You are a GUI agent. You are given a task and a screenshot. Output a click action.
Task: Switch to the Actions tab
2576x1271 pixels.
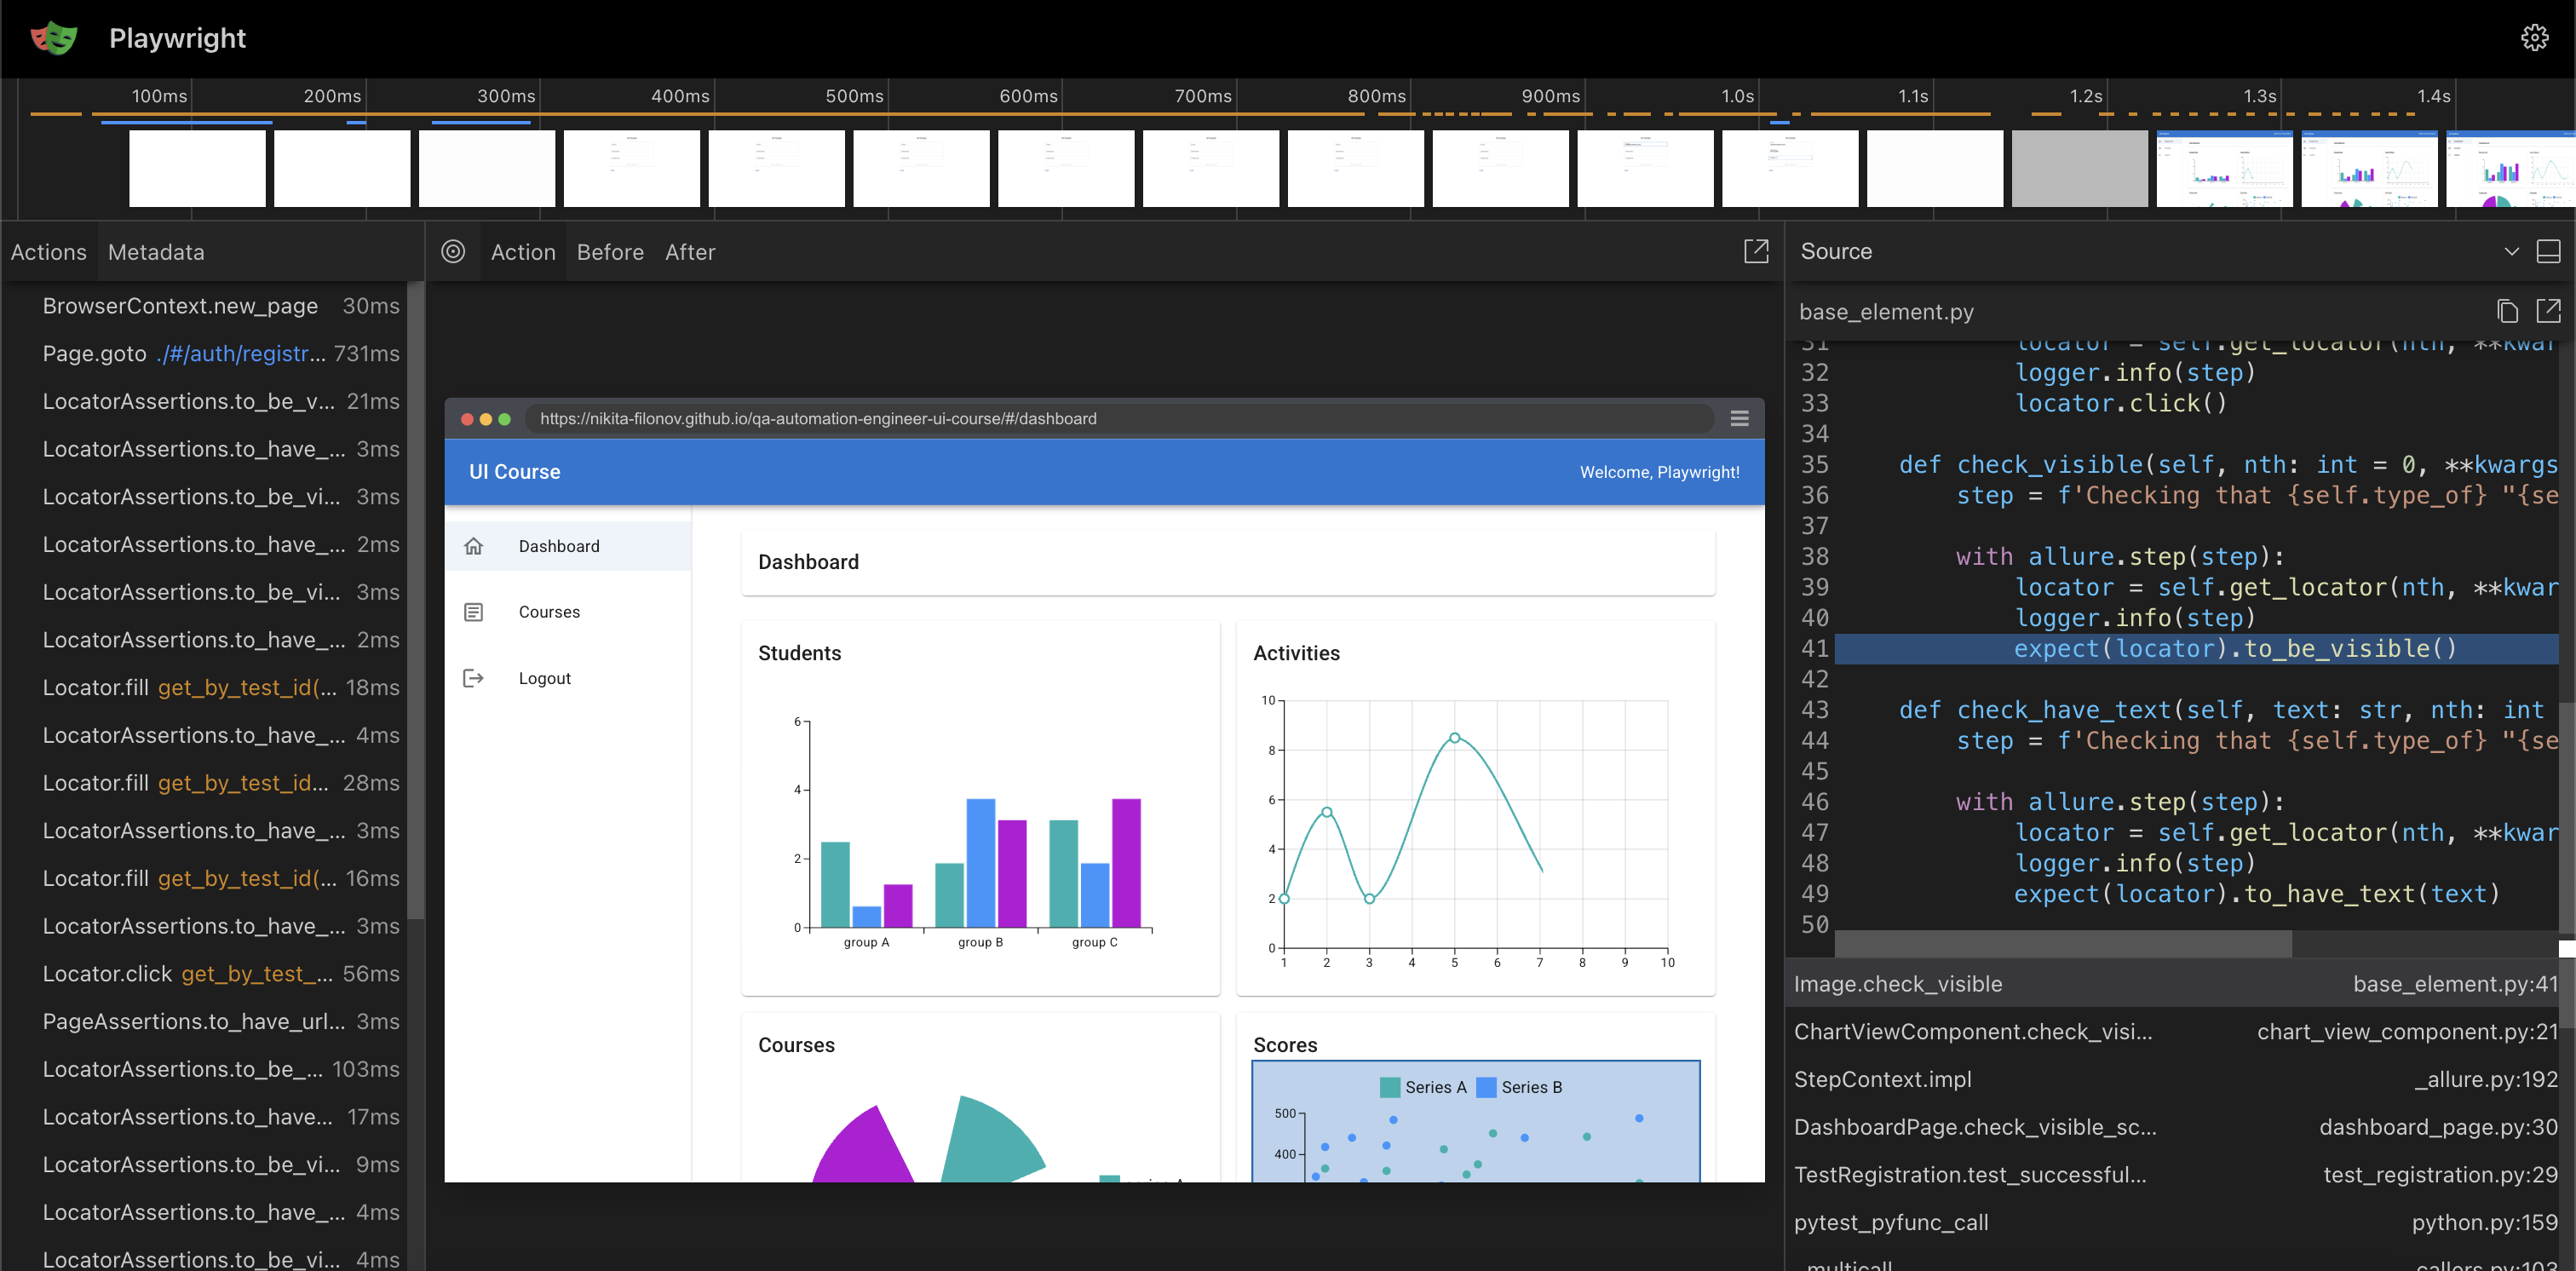pos(49,252)
